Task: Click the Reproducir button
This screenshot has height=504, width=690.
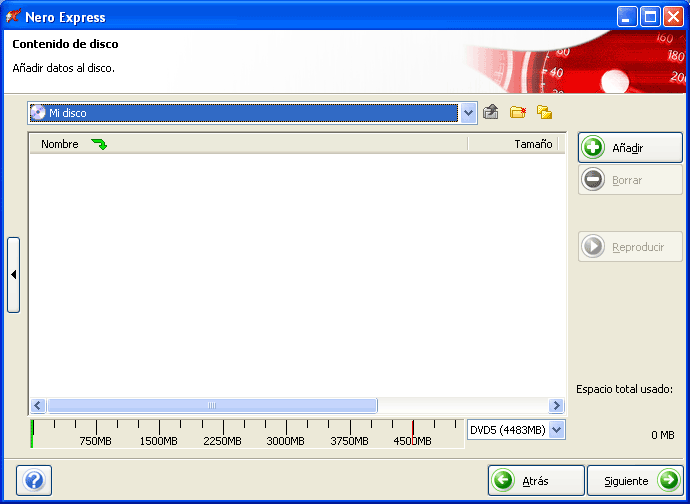Action: pyautogui.click(x=630, y=246)
